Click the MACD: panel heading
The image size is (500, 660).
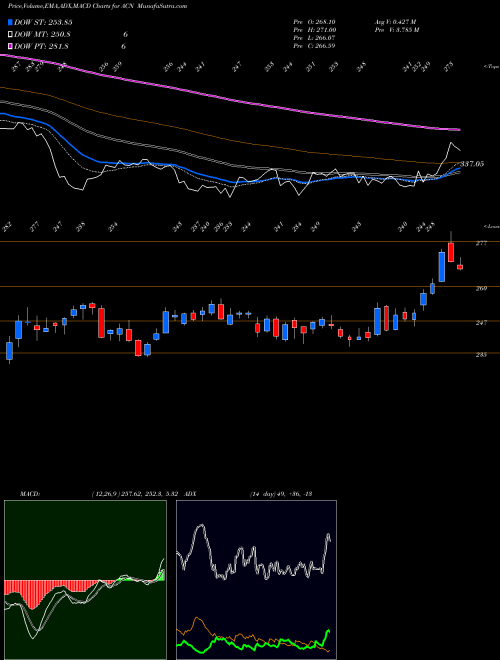30,493
